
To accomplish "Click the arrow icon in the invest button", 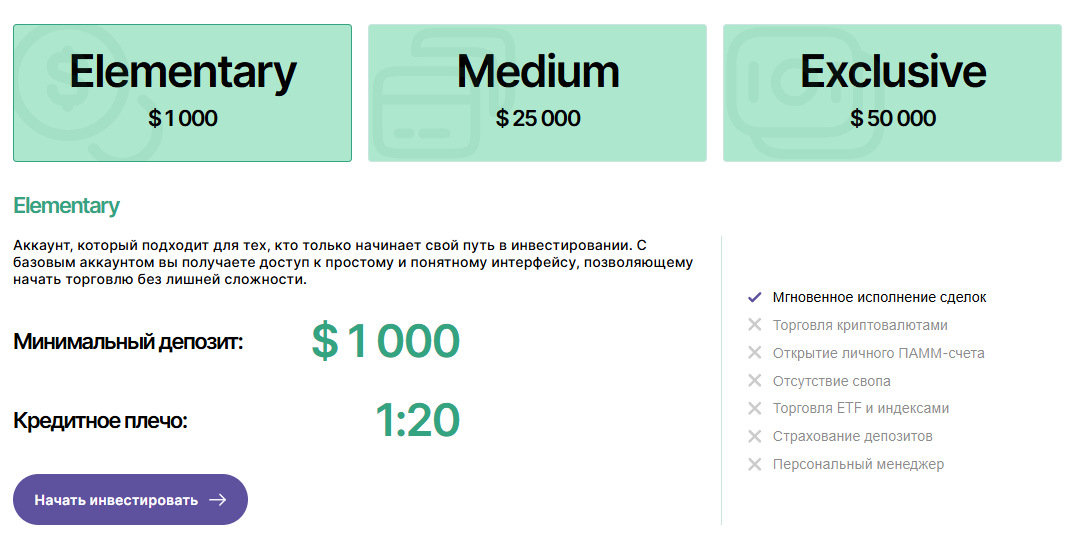I will [217, 500].
